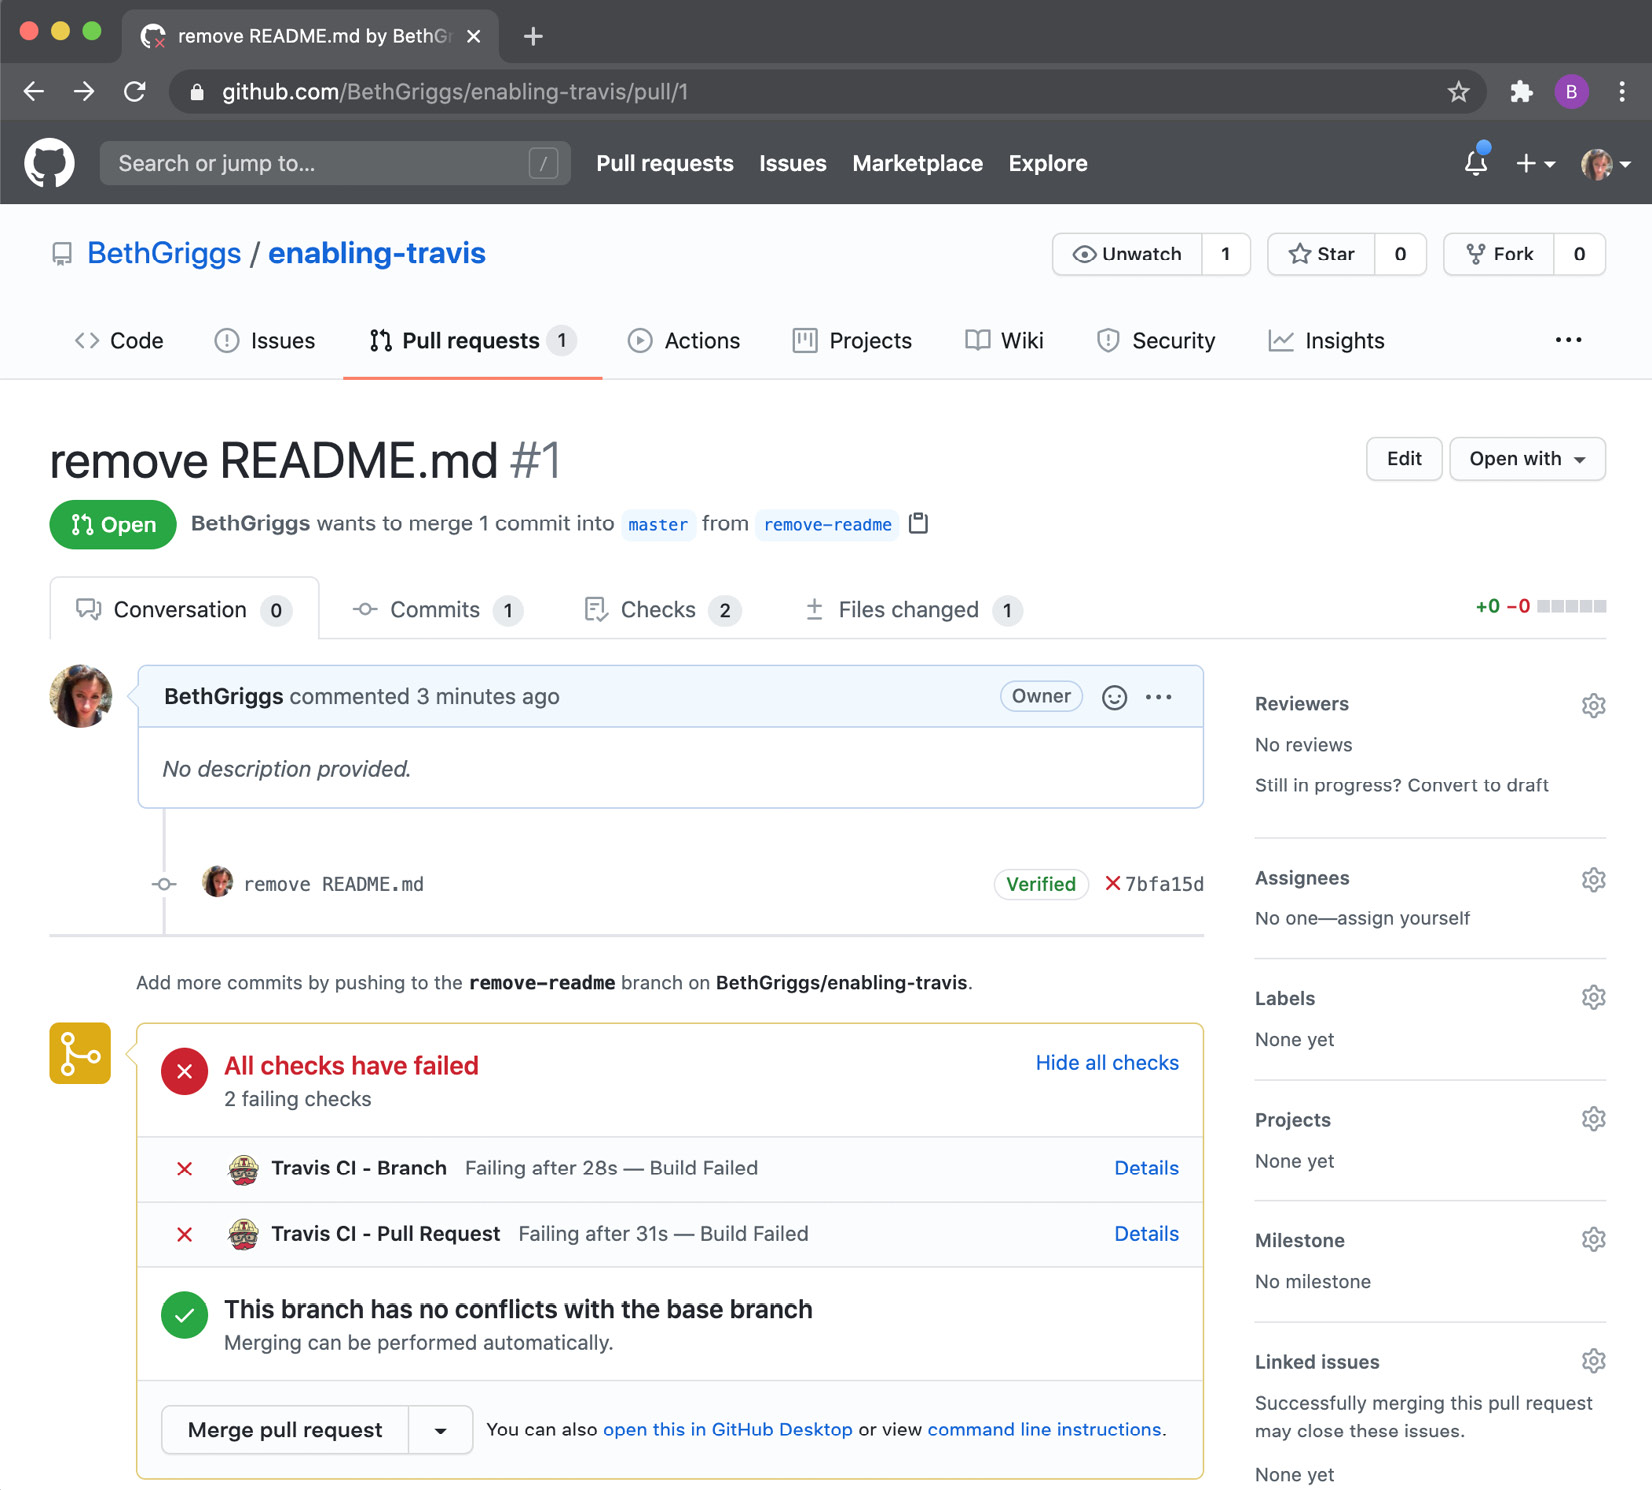Open the Marketplace menu item
1652x1490 pixels.
917,163
